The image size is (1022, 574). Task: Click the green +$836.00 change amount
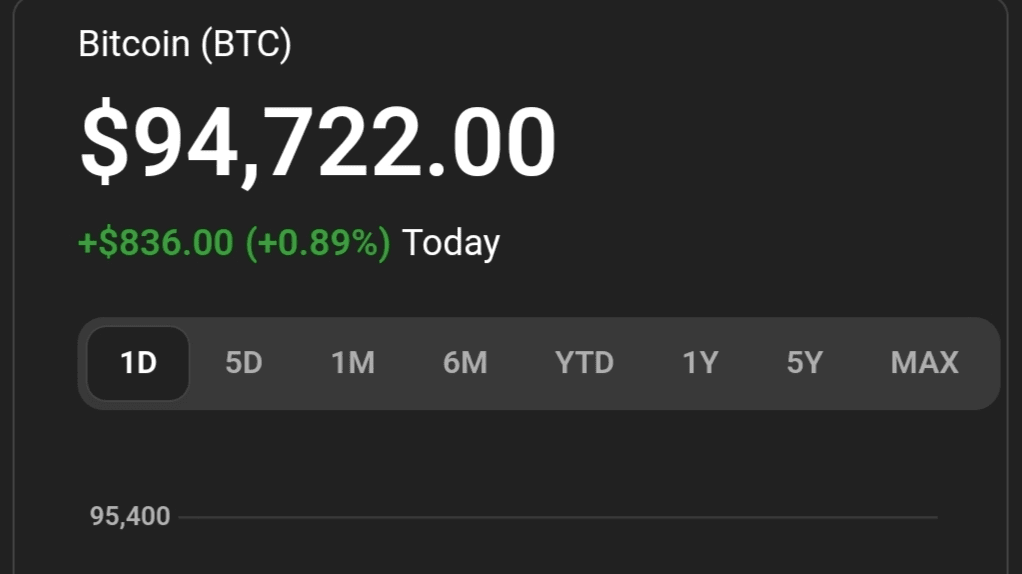(x=156, y=243)
